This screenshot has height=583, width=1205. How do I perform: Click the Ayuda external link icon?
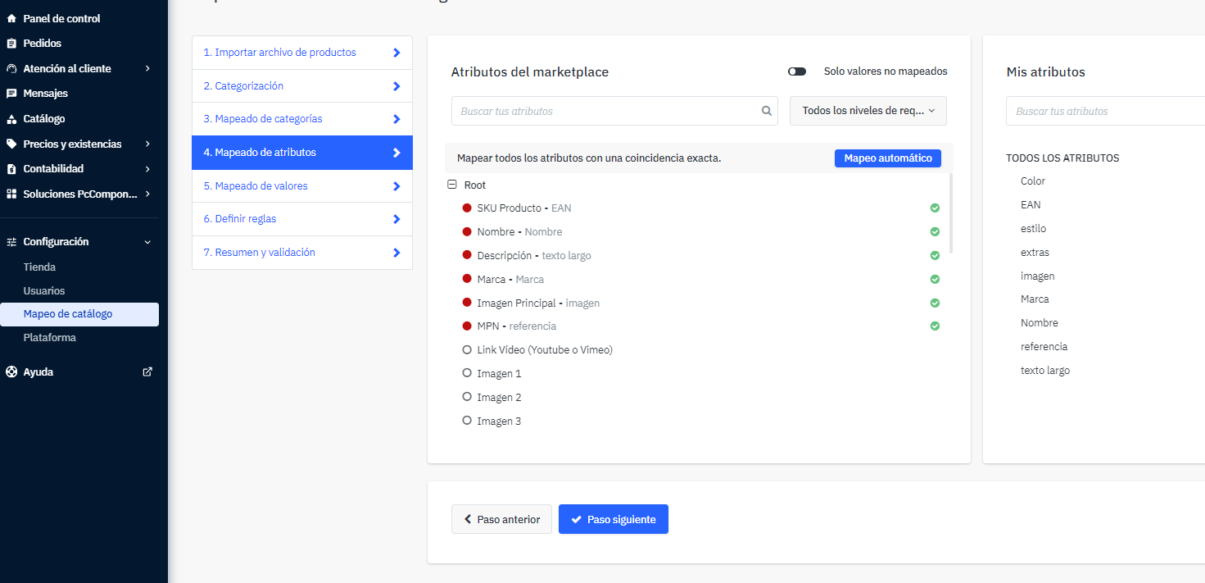pyautogui.click(x=147, y=372)
